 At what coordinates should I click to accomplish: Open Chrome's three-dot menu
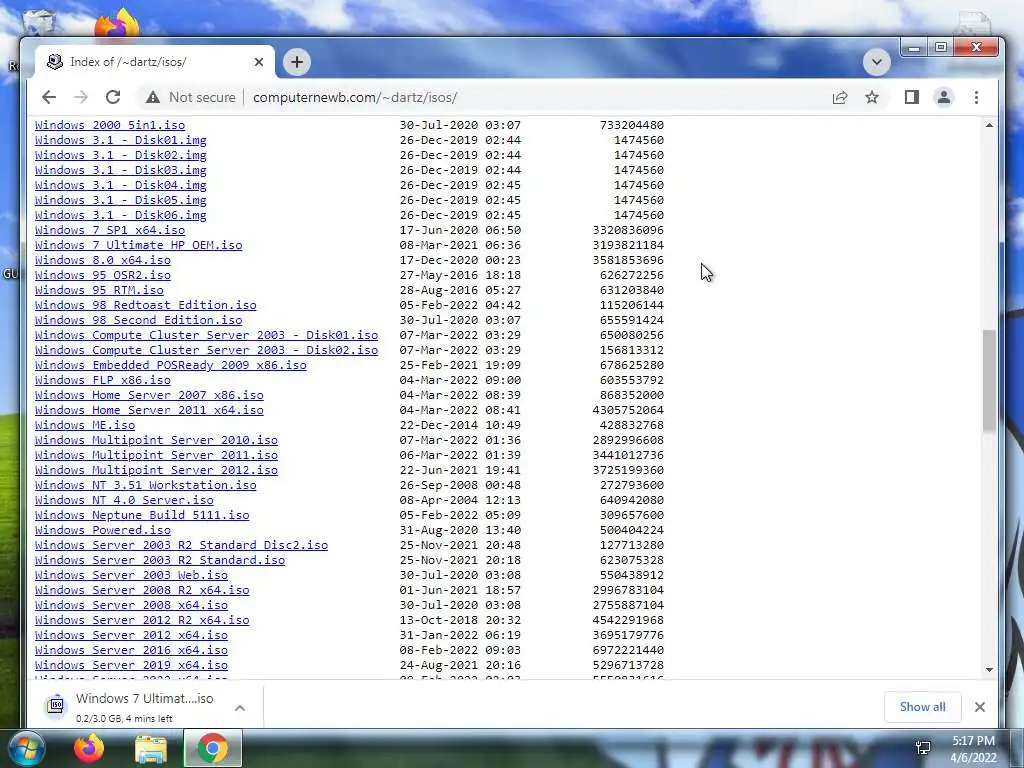pos(976,97)
